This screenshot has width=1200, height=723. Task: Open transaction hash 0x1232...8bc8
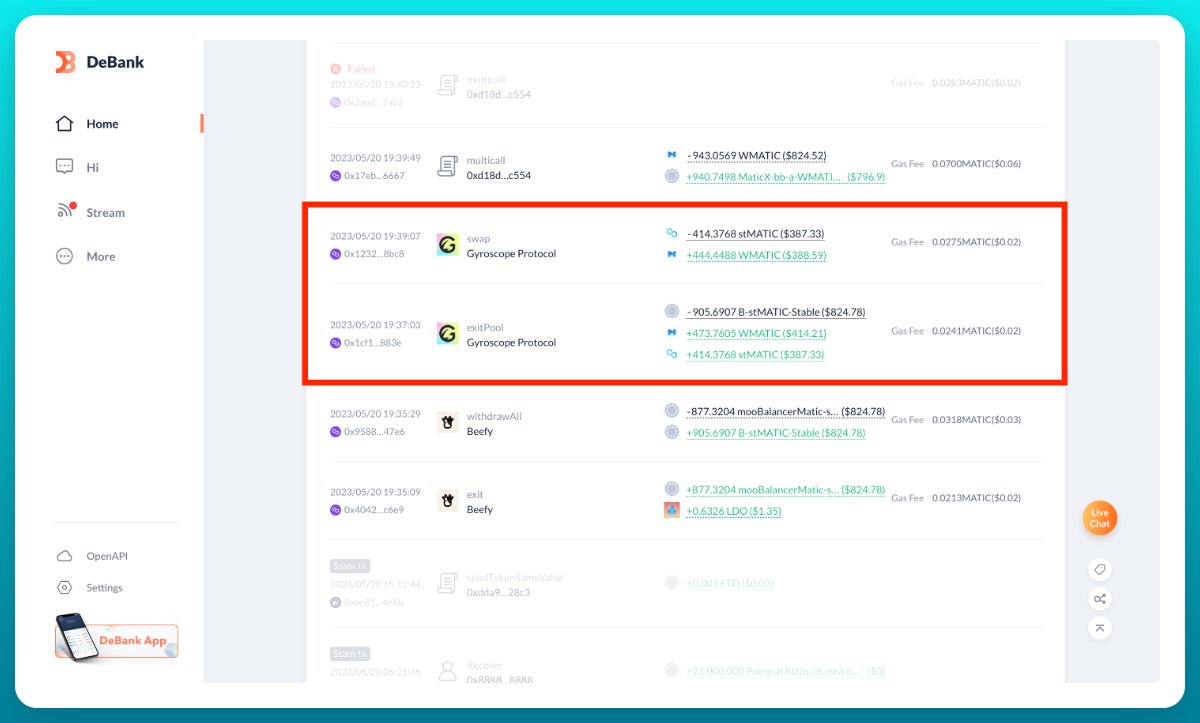tap(374, 254)
